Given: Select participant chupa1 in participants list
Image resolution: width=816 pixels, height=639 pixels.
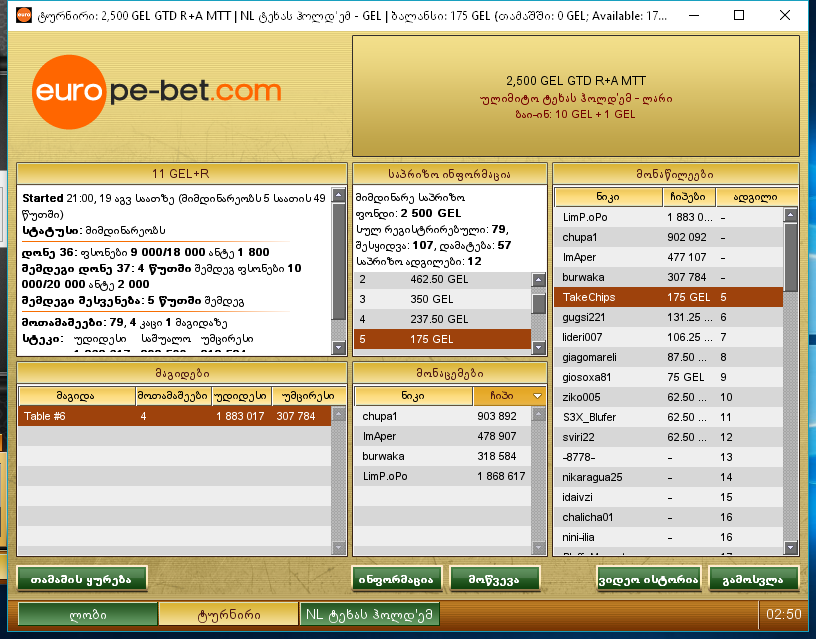Looking at the screenshot, I should point(669,237).
